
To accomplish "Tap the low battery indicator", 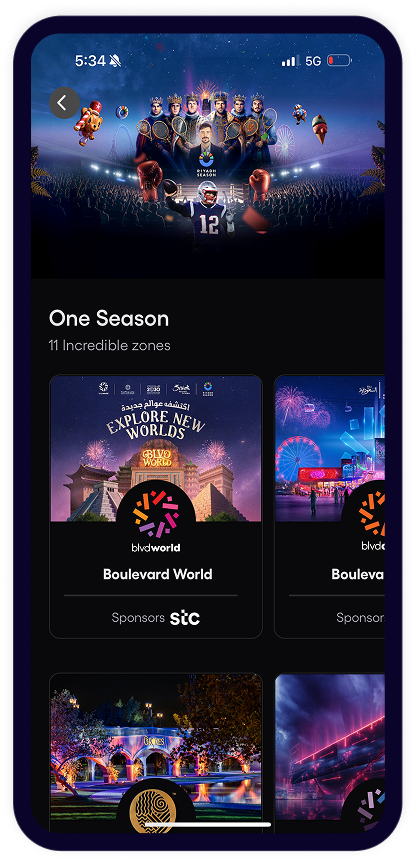I will pos(340,60).
